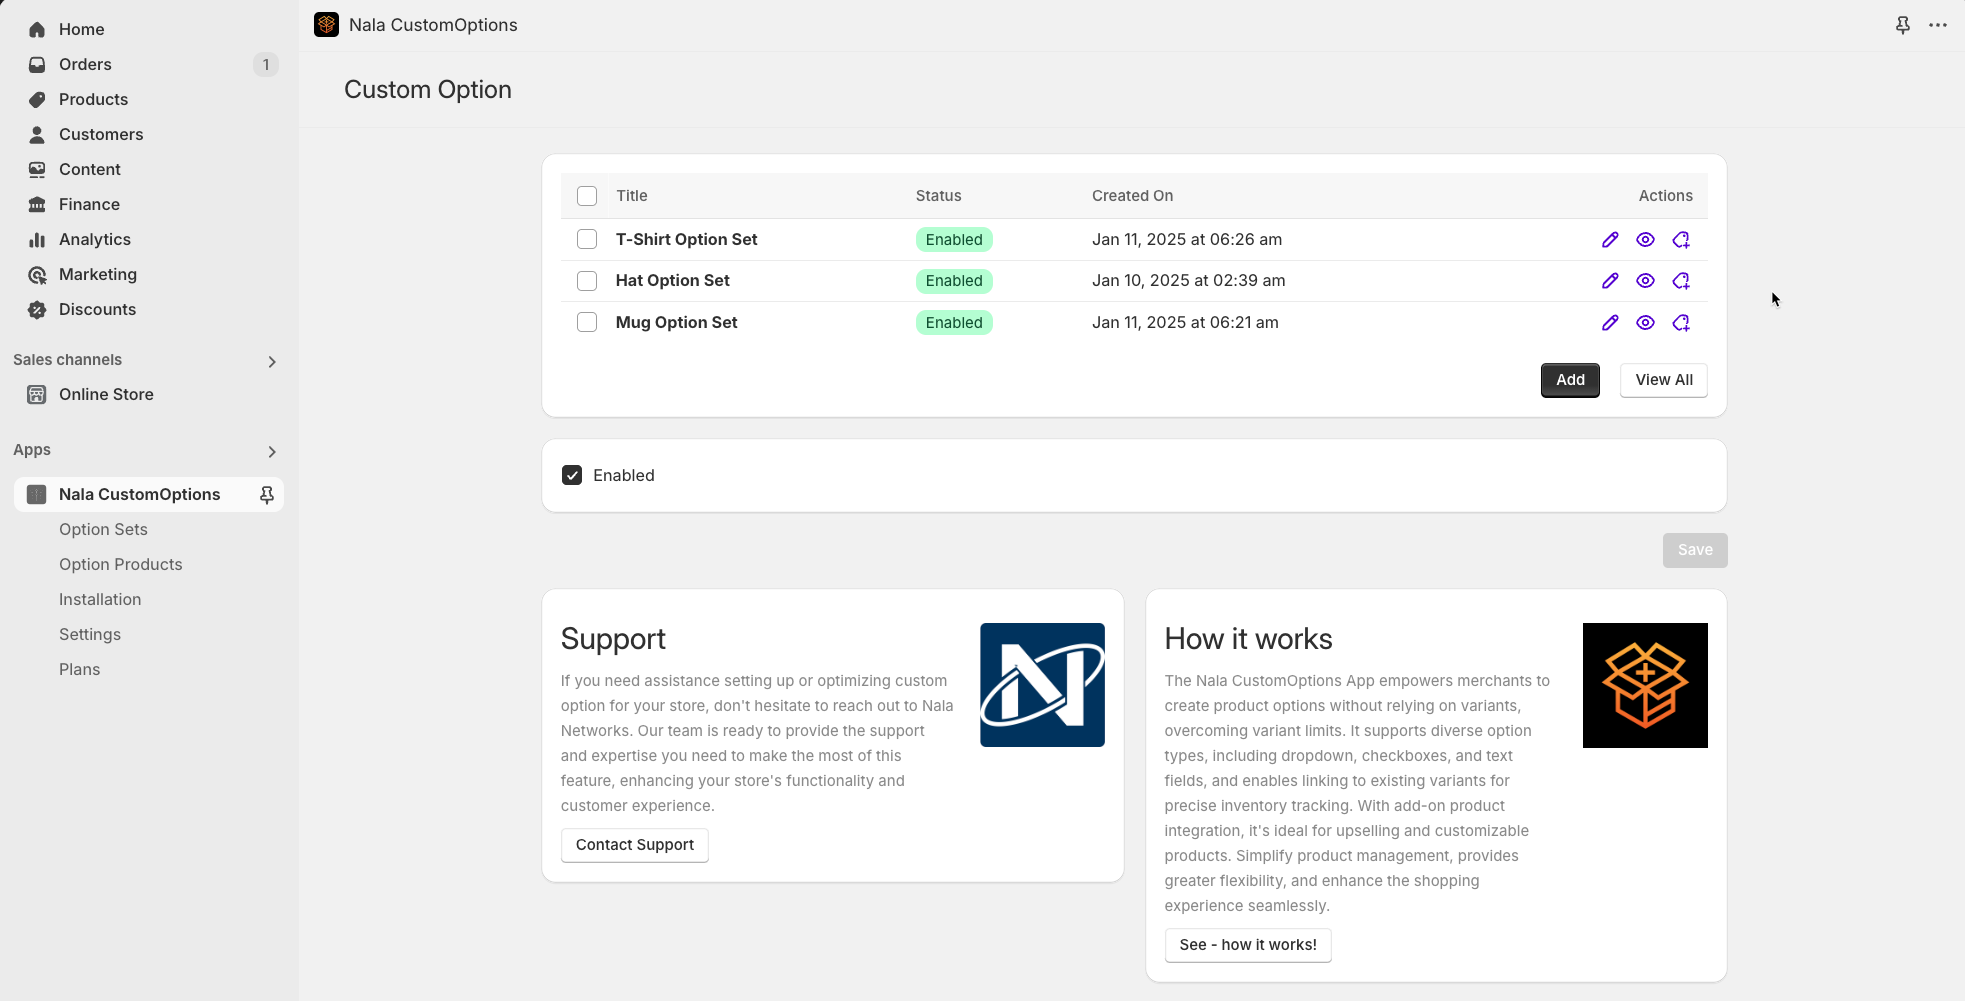Viewport: 1965px width, 1001px height.
Task: Go to Analytics in sidebar
Action: click(x=94, y=240)
